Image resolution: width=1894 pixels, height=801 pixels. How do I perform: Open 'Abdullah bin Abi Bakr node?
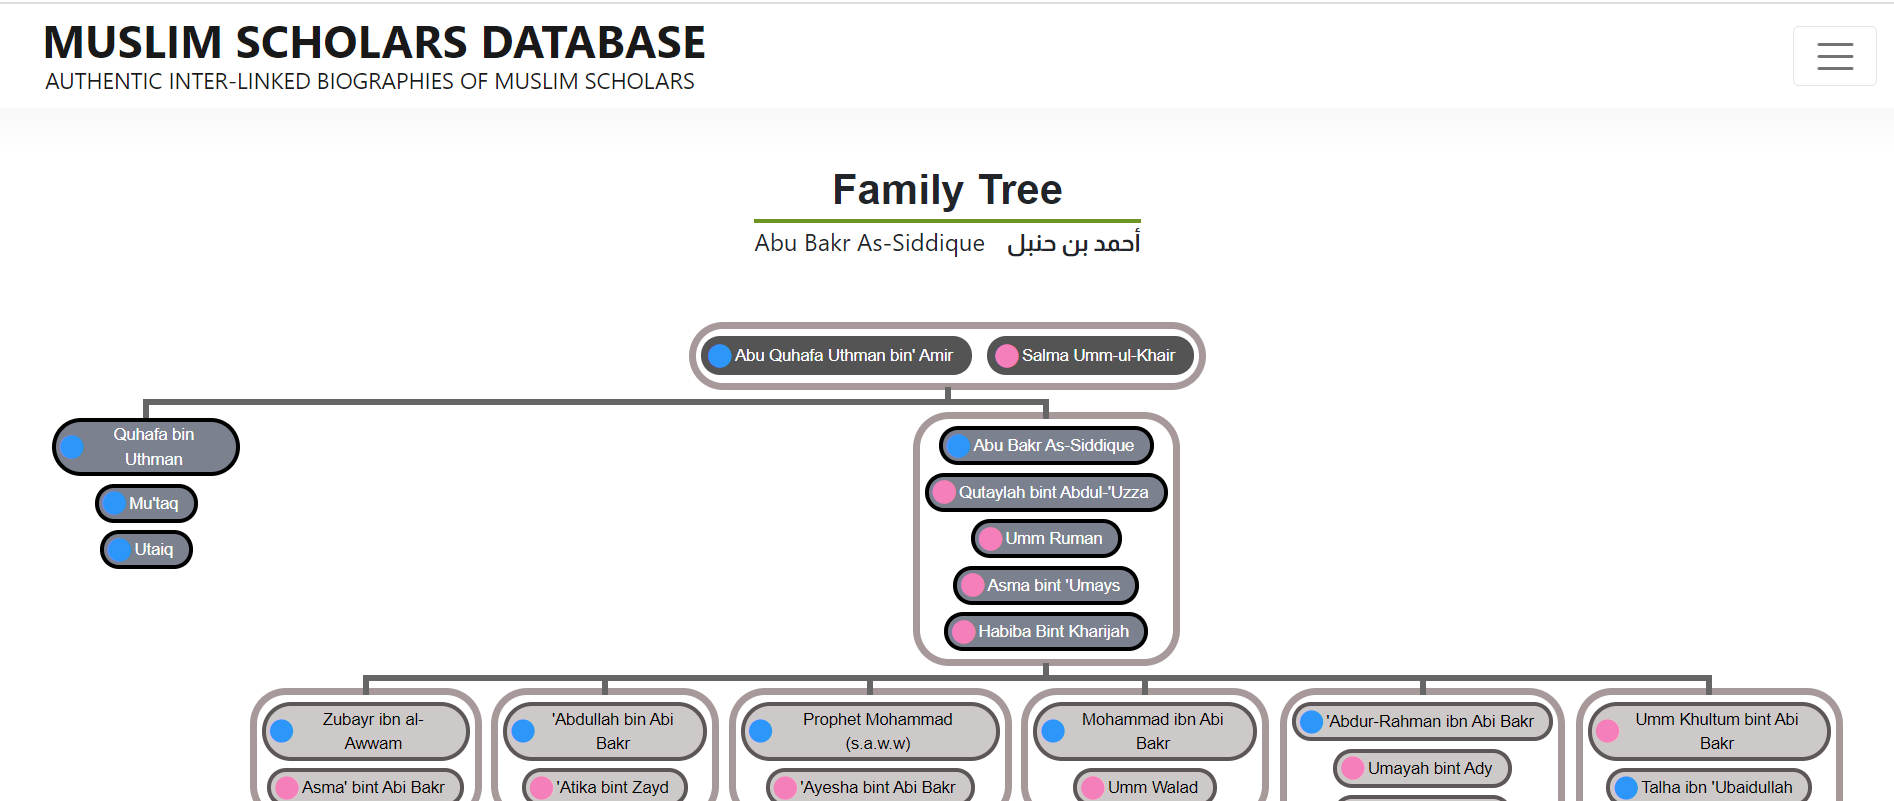pos(605,731)
